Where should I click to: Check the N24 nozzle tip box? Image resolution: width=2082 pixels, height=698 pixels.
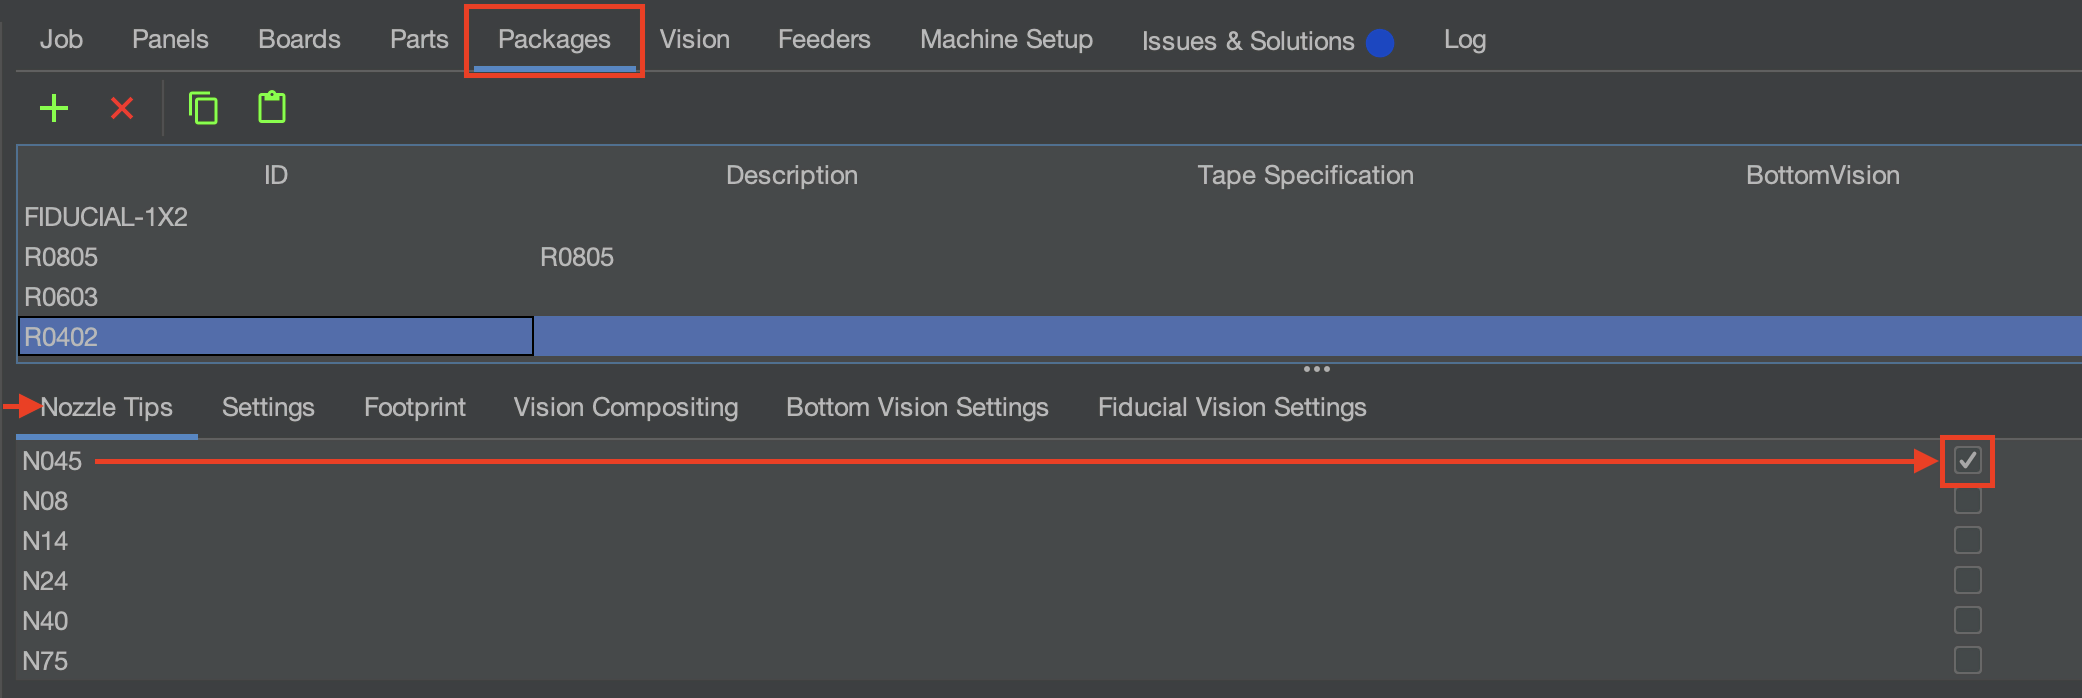point(1967,580)
